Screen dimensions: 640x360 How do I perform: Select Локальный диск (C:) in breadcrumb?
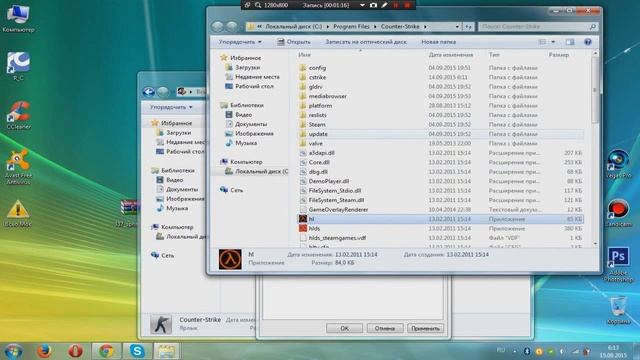pos(293,27)
